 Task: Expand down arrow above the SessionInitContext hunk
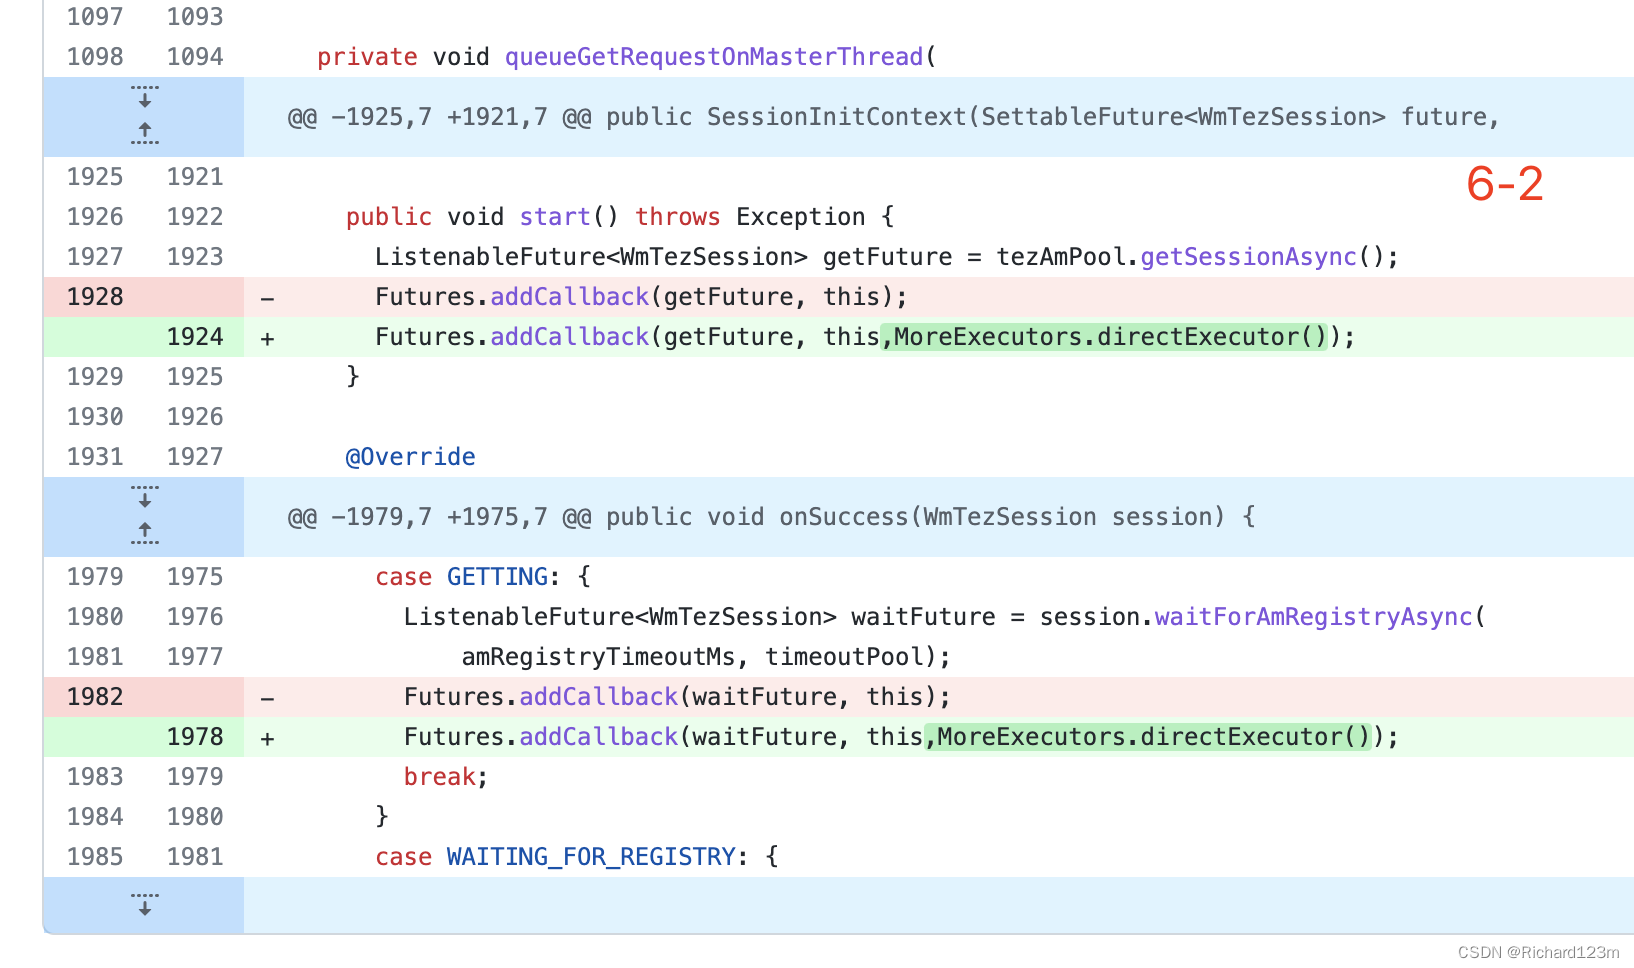tap(145, 97)
